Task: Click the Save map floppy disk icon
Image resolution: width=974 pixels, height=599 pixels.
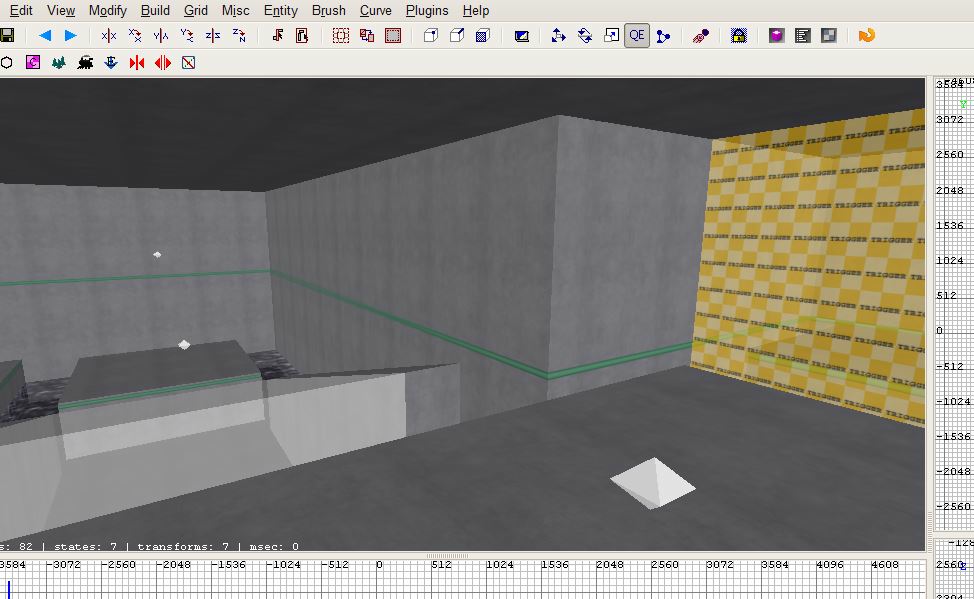Action: pyautogui.click(x=7, y=36)
